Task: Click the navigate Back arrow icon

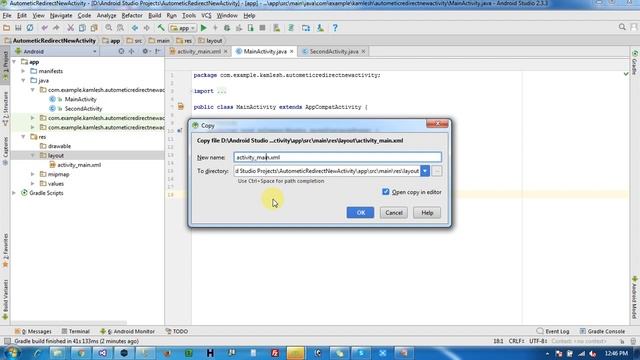Action: tap(135, 28)
